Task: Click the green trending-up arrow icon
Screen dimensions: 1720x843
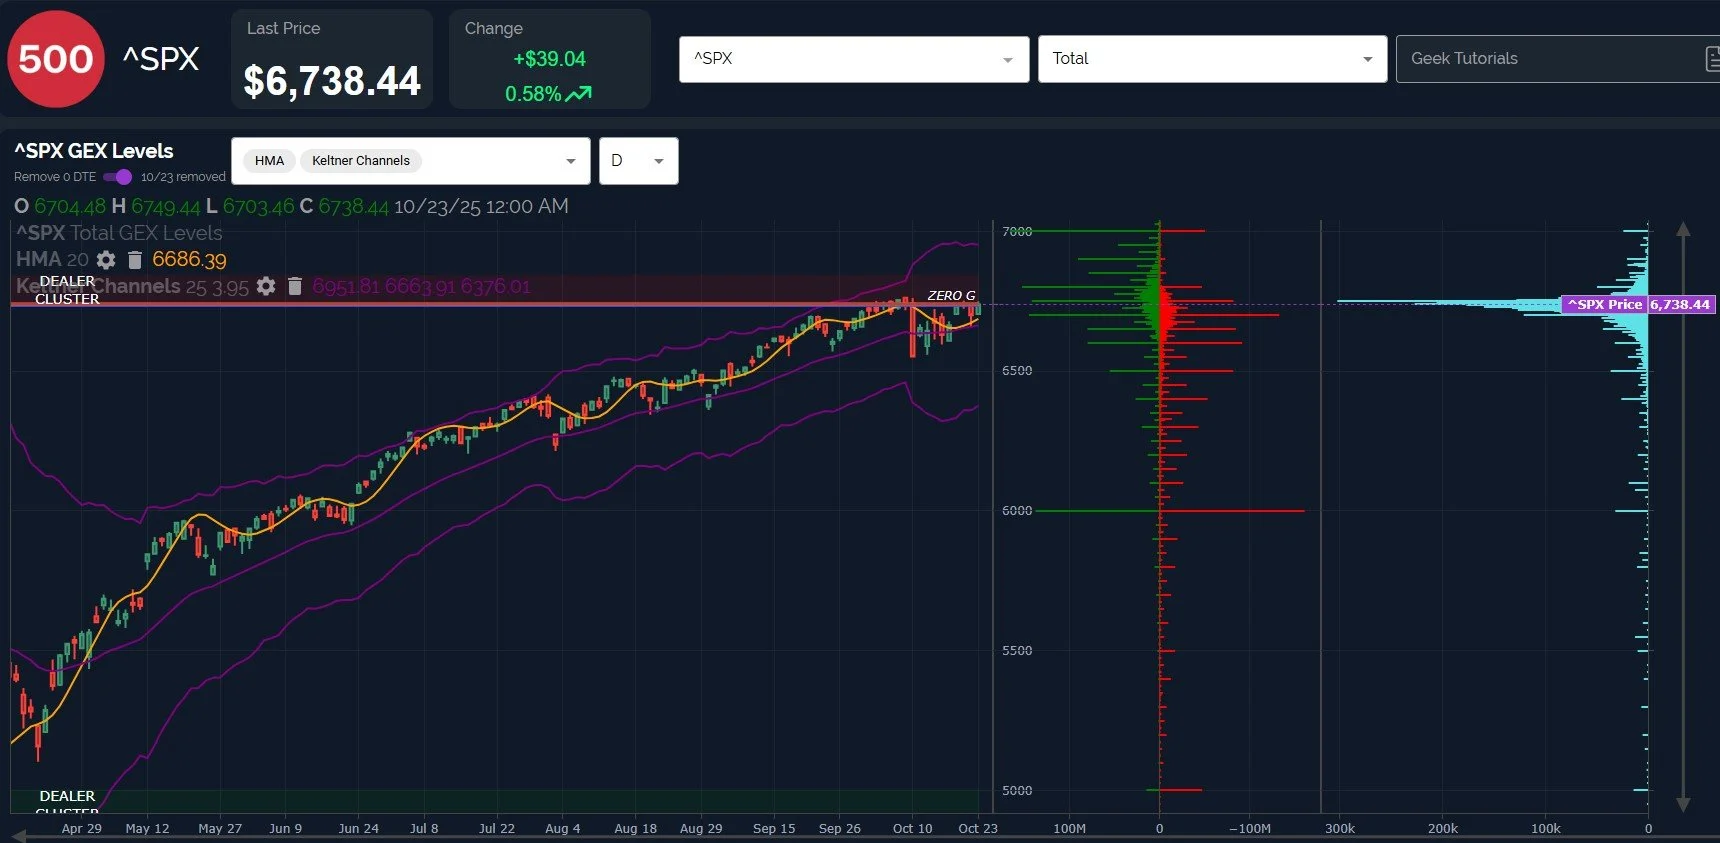Action: coord(579,94)
